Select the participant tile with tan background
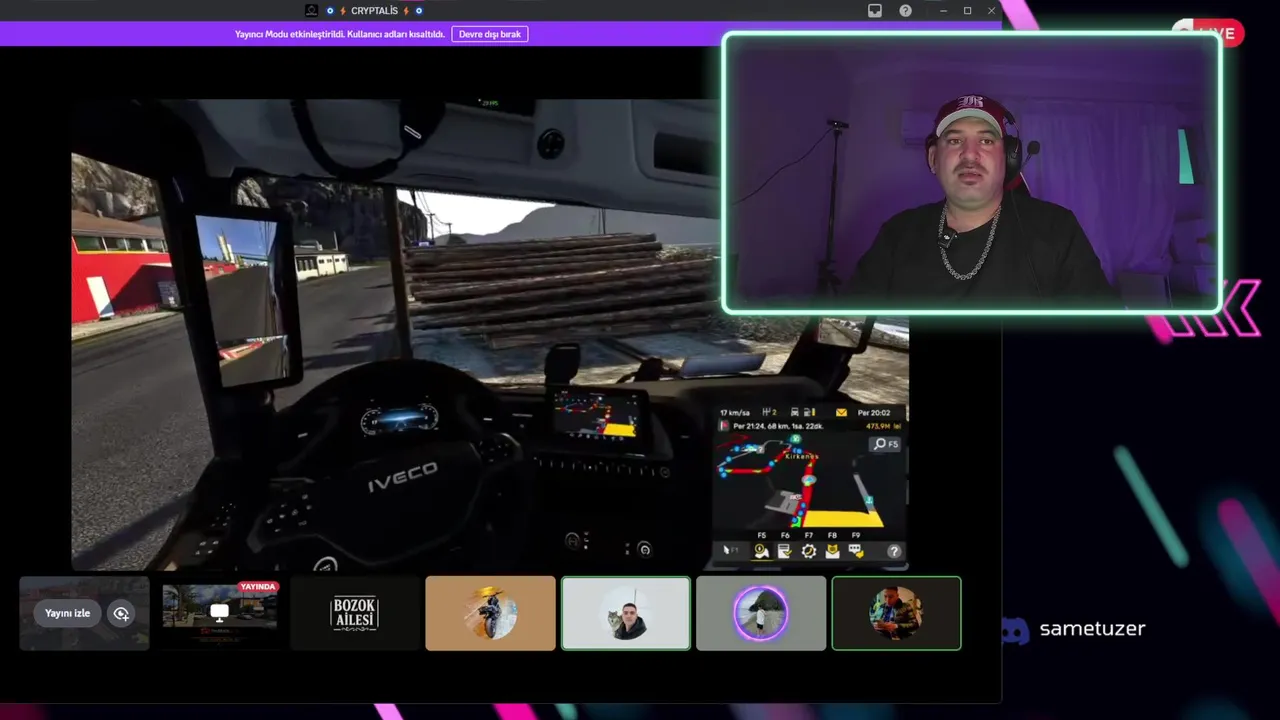 (x=490, y=613)
